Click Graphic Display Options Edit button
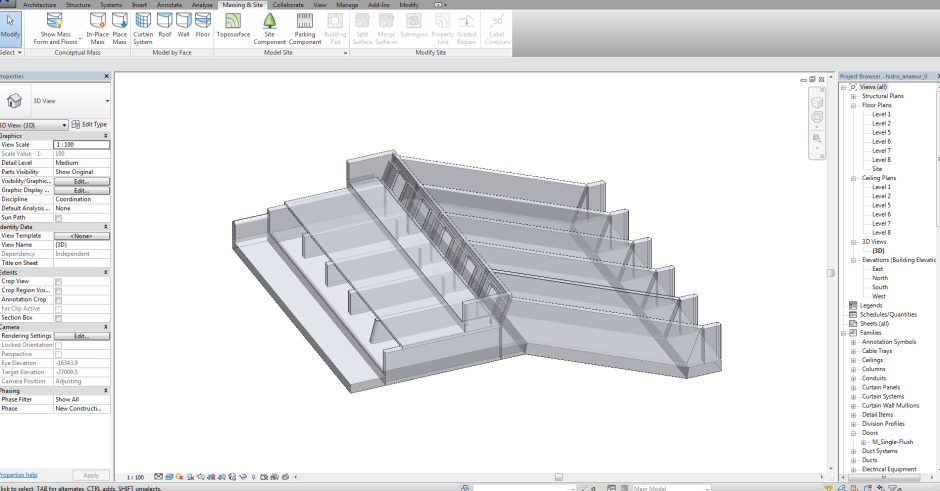The height and width of the screenshot is (491, 940). pyautogui.click(x=82, y=190)
